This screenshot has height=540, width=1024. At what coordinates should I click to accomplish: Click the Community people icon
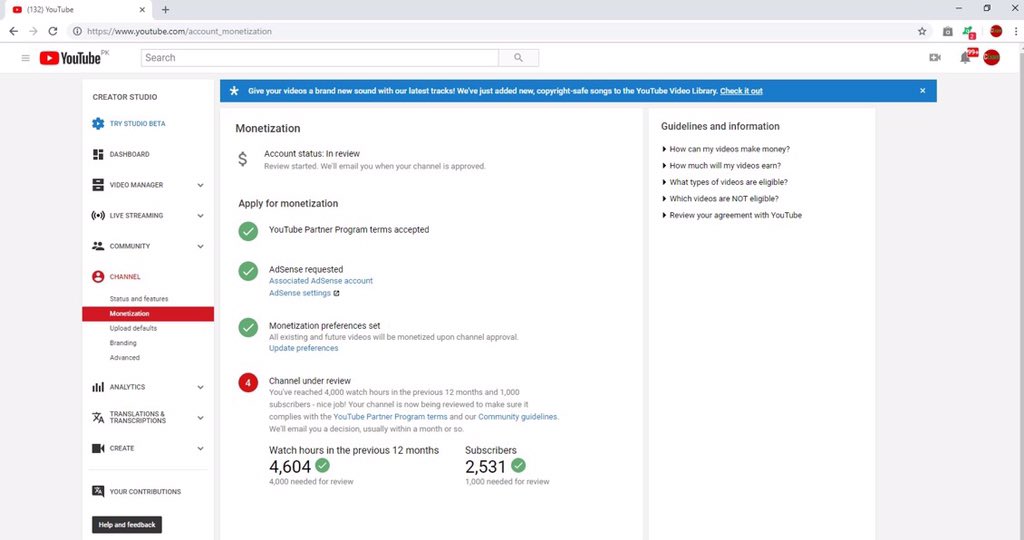(98, 246)
